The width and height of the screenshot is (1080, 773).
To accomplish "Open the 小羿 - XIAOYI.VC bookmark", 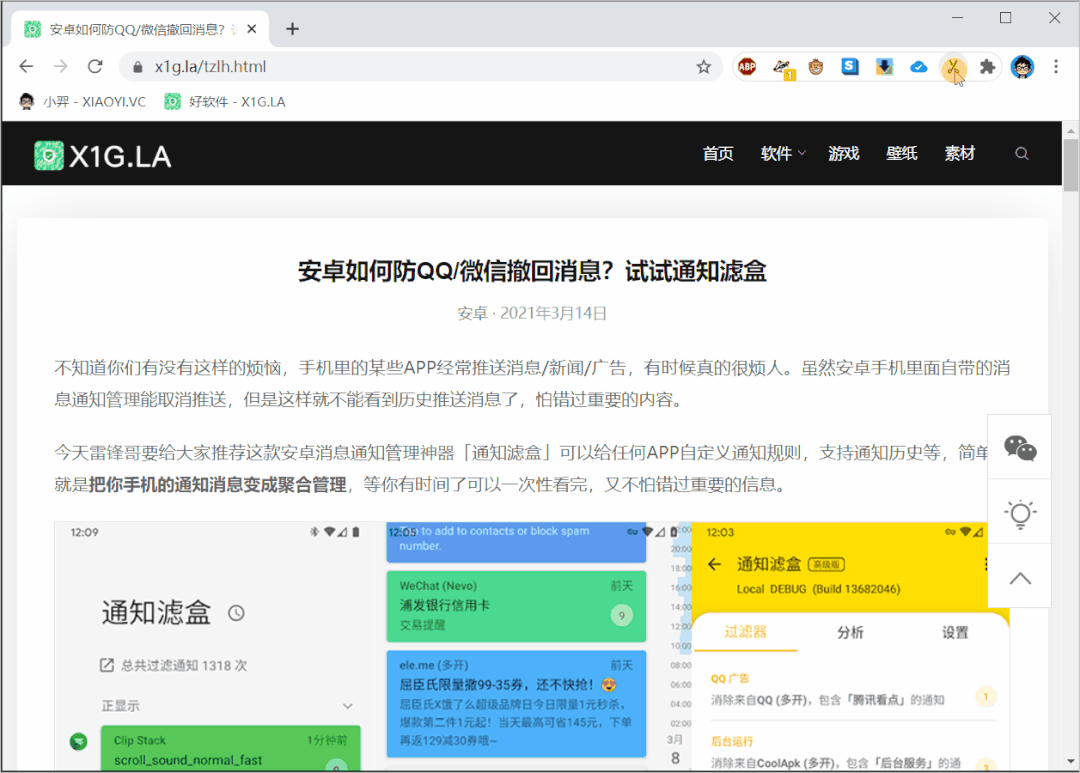I will [x=83, y=102].
